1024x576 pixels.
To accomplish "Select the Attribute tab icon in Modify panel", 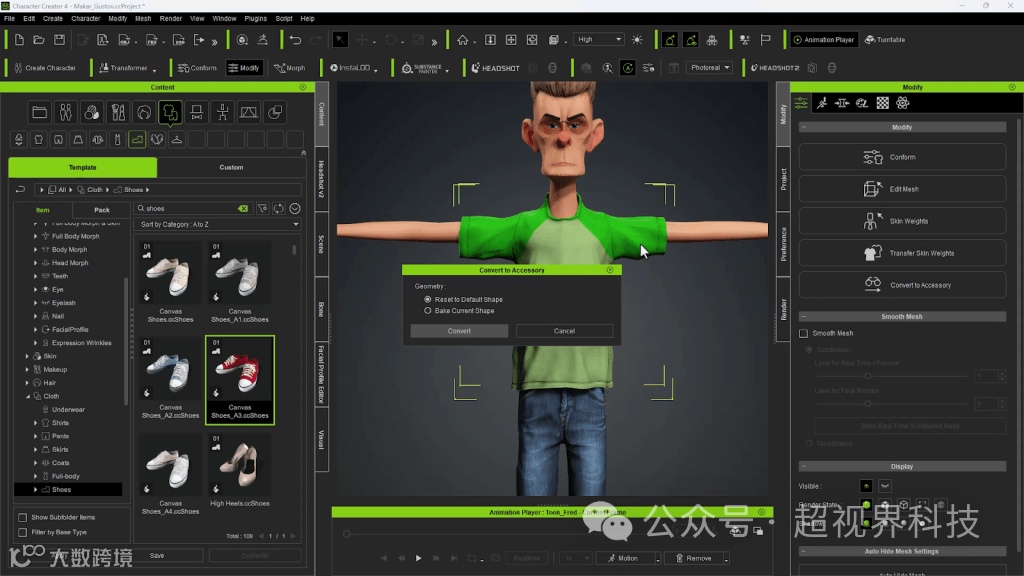I will (x=802, y=103).
